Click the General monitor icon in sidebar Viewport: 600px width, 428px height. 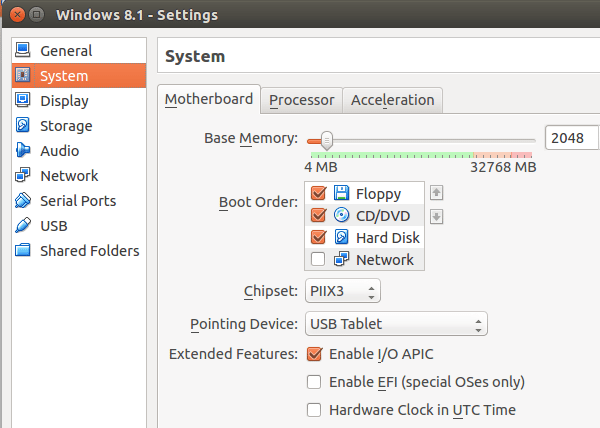23,50
